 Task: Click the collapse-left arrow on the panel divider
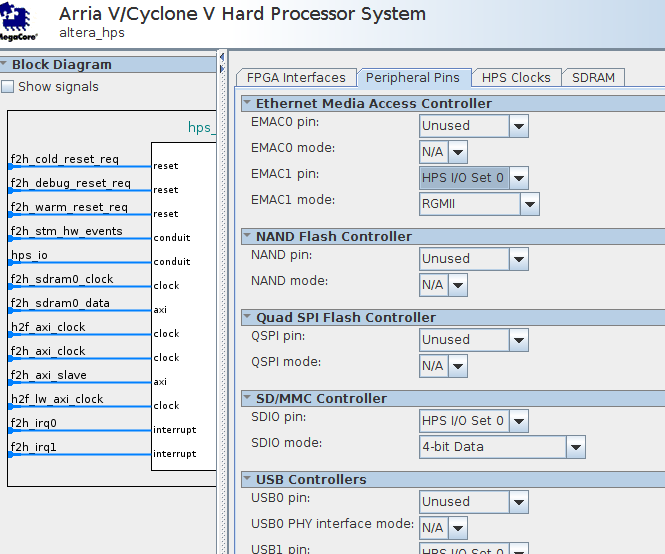222,57
